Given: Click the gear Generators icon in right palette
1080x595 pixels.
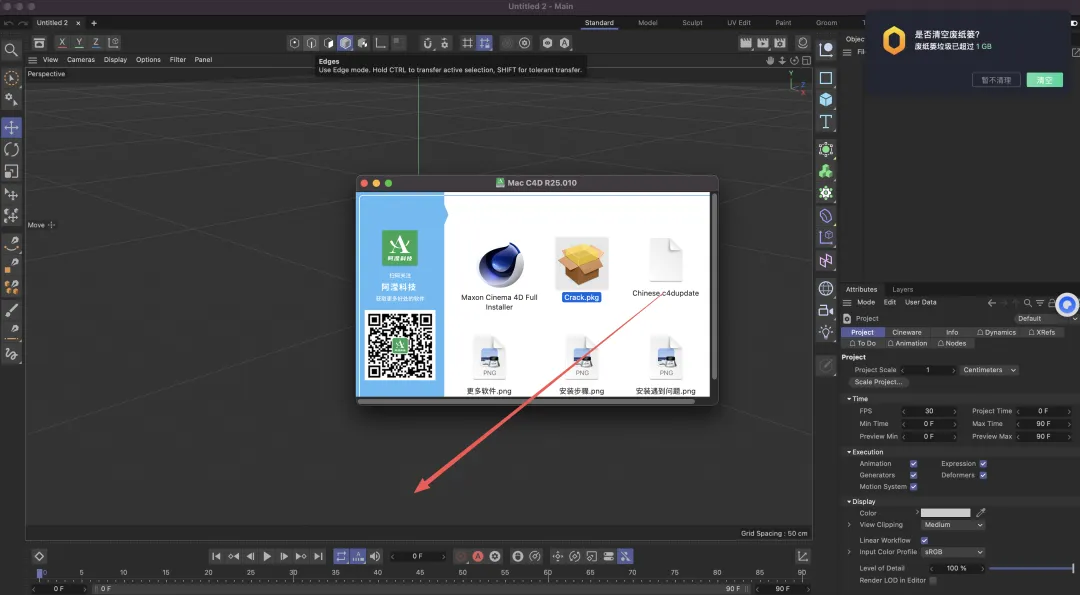Looking at the screenshot, I should 826,194.
